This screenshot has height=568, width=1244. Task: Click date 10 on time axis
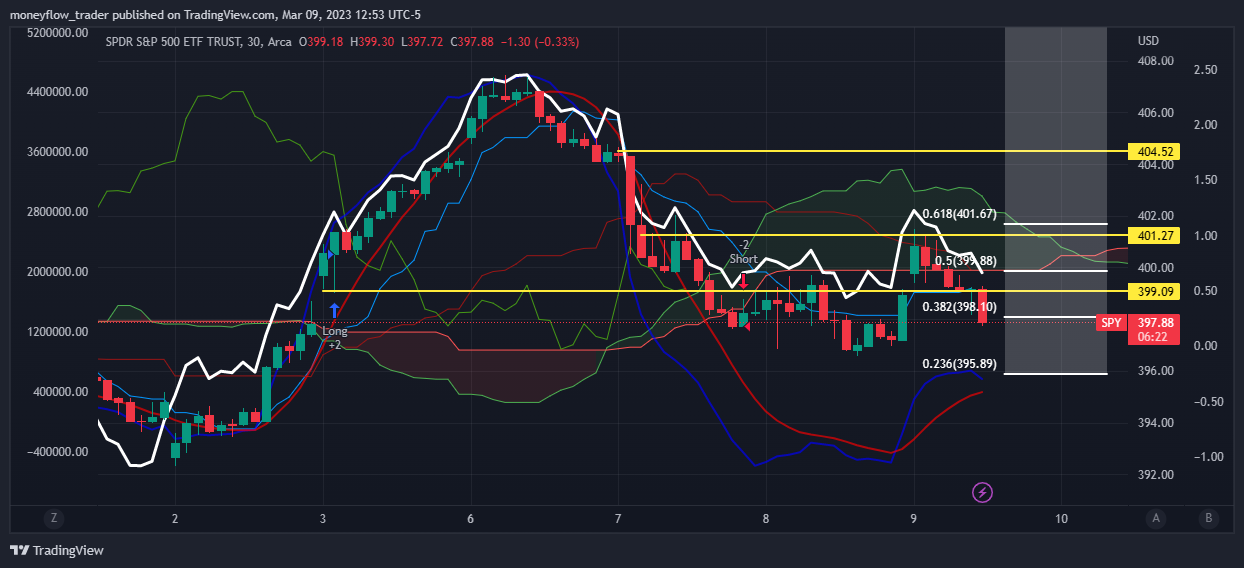point(1061,518)
